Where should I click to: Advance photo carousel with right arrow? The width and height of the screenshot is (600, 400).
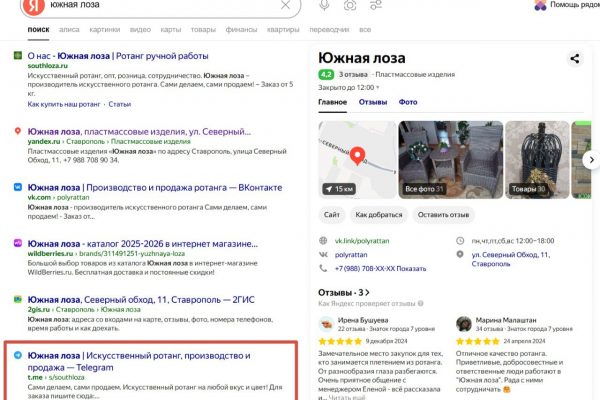click(x=591, y=160)
